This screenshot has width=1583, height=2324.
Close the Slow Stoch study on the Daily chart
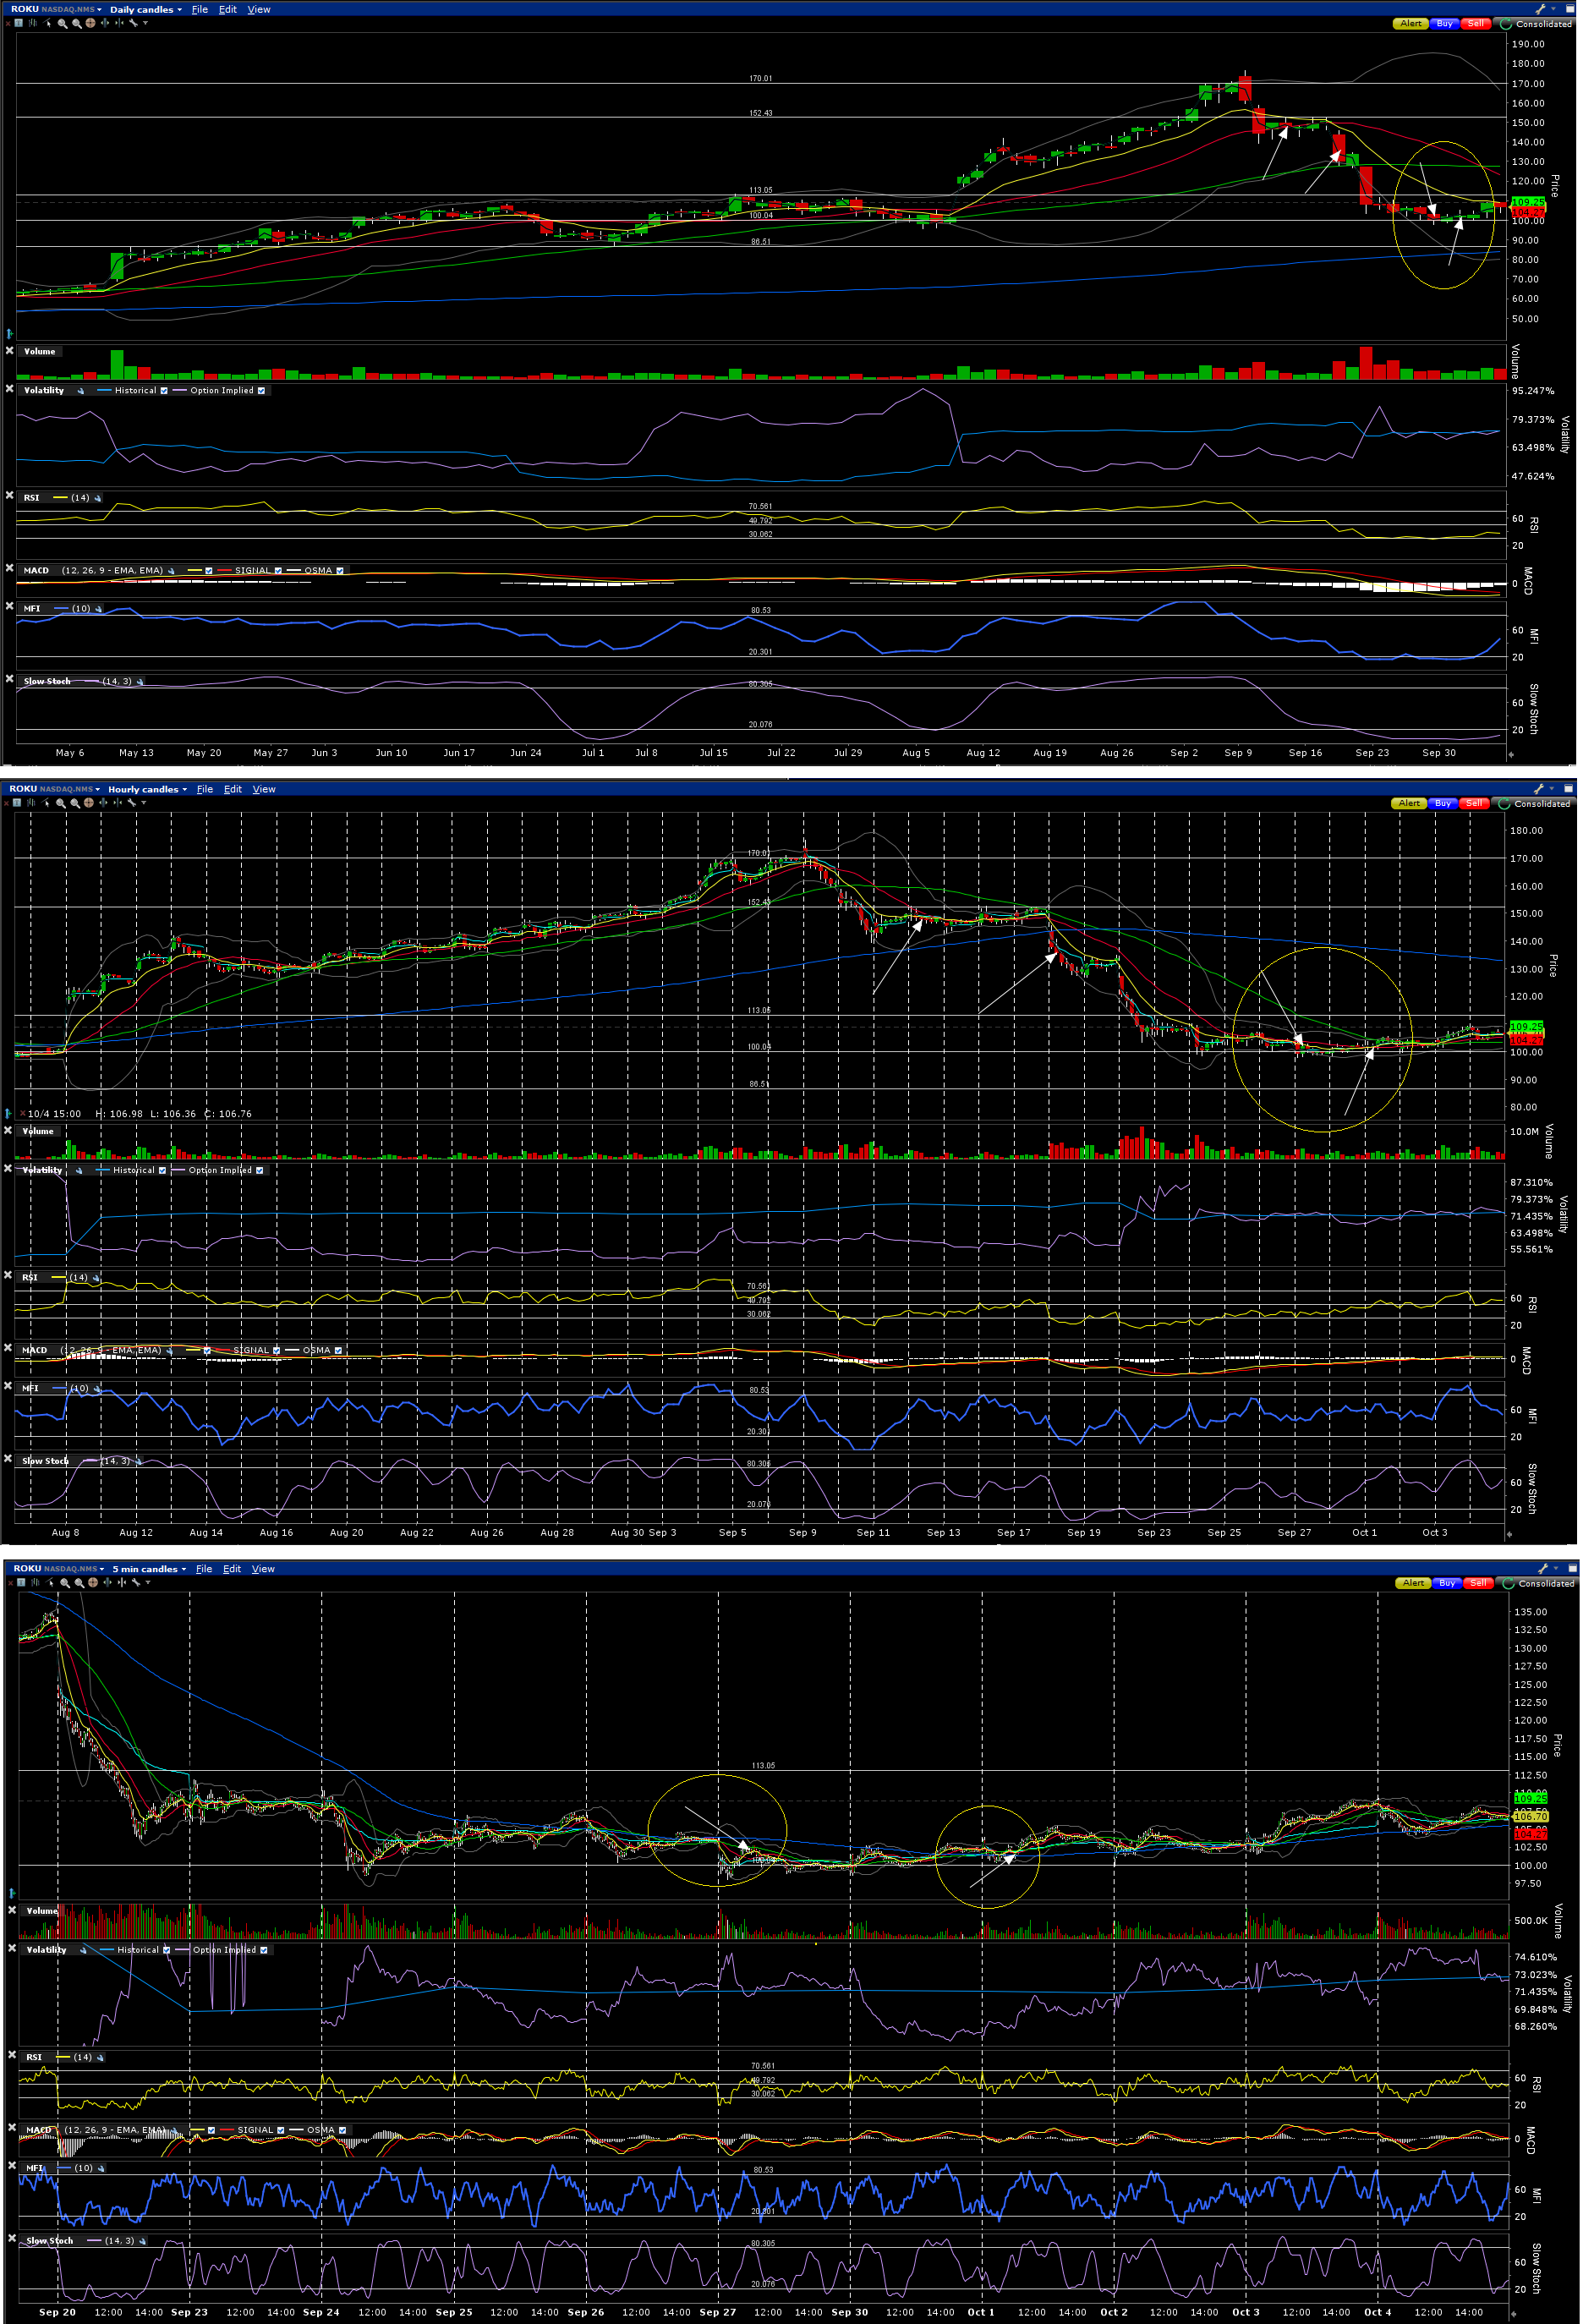coord(10,680)
